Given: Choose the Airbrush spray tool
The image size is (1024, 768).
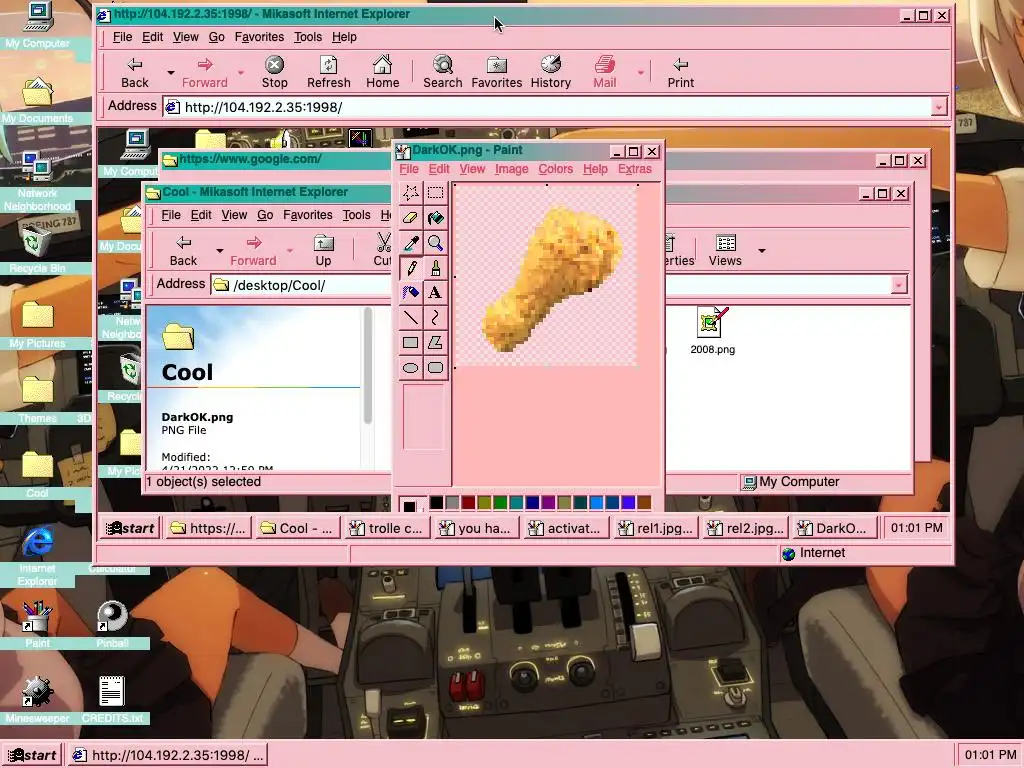Looking at the screenshot, I should click(x=411, y=293).
